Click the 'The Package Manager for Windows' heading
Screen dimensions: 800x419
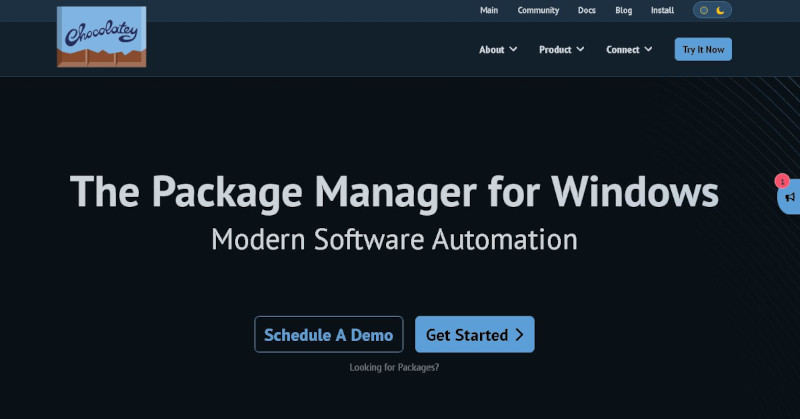click(x=394, y=192)
